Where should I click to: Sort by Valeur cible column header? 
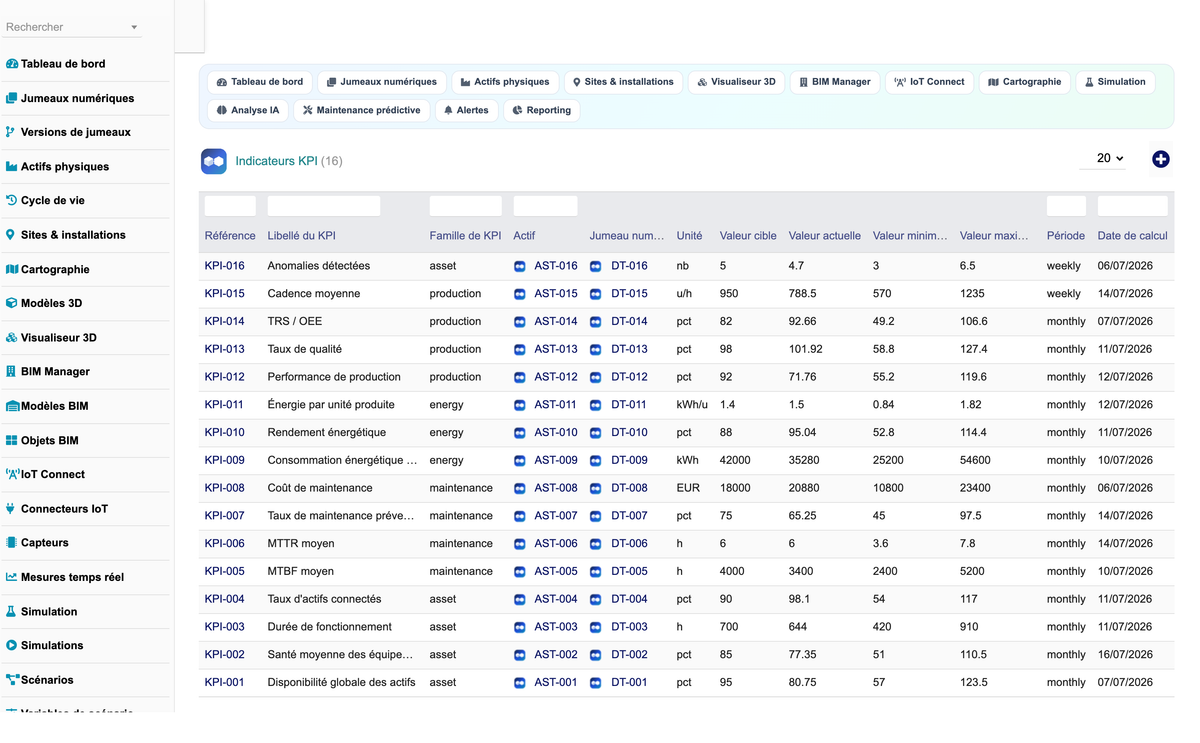coord(748,236)
